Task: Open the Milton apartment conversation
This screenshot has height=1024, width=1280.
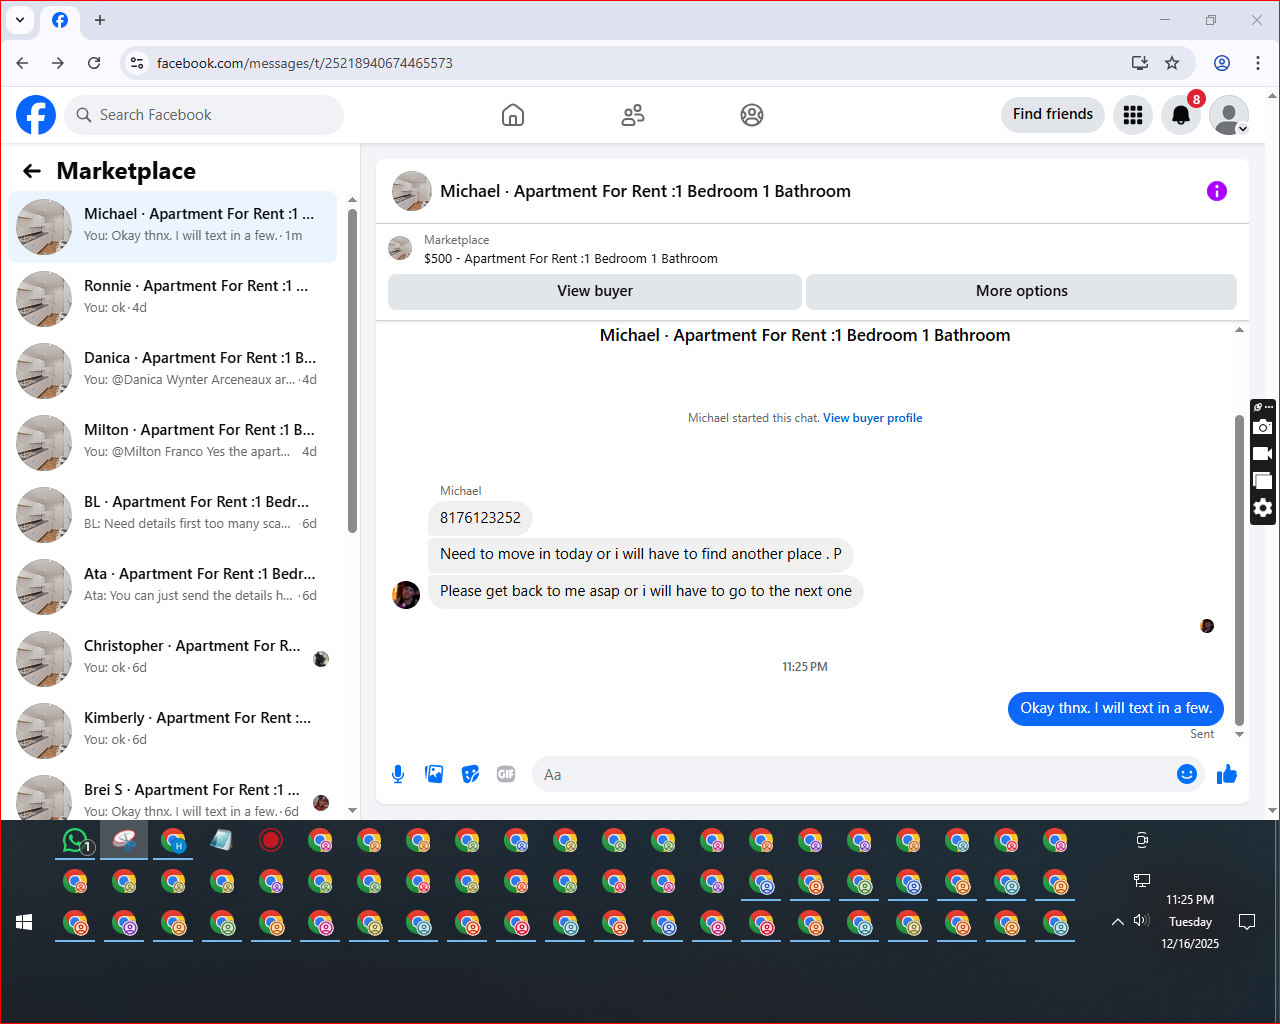Action: click(x=172, y=442)
